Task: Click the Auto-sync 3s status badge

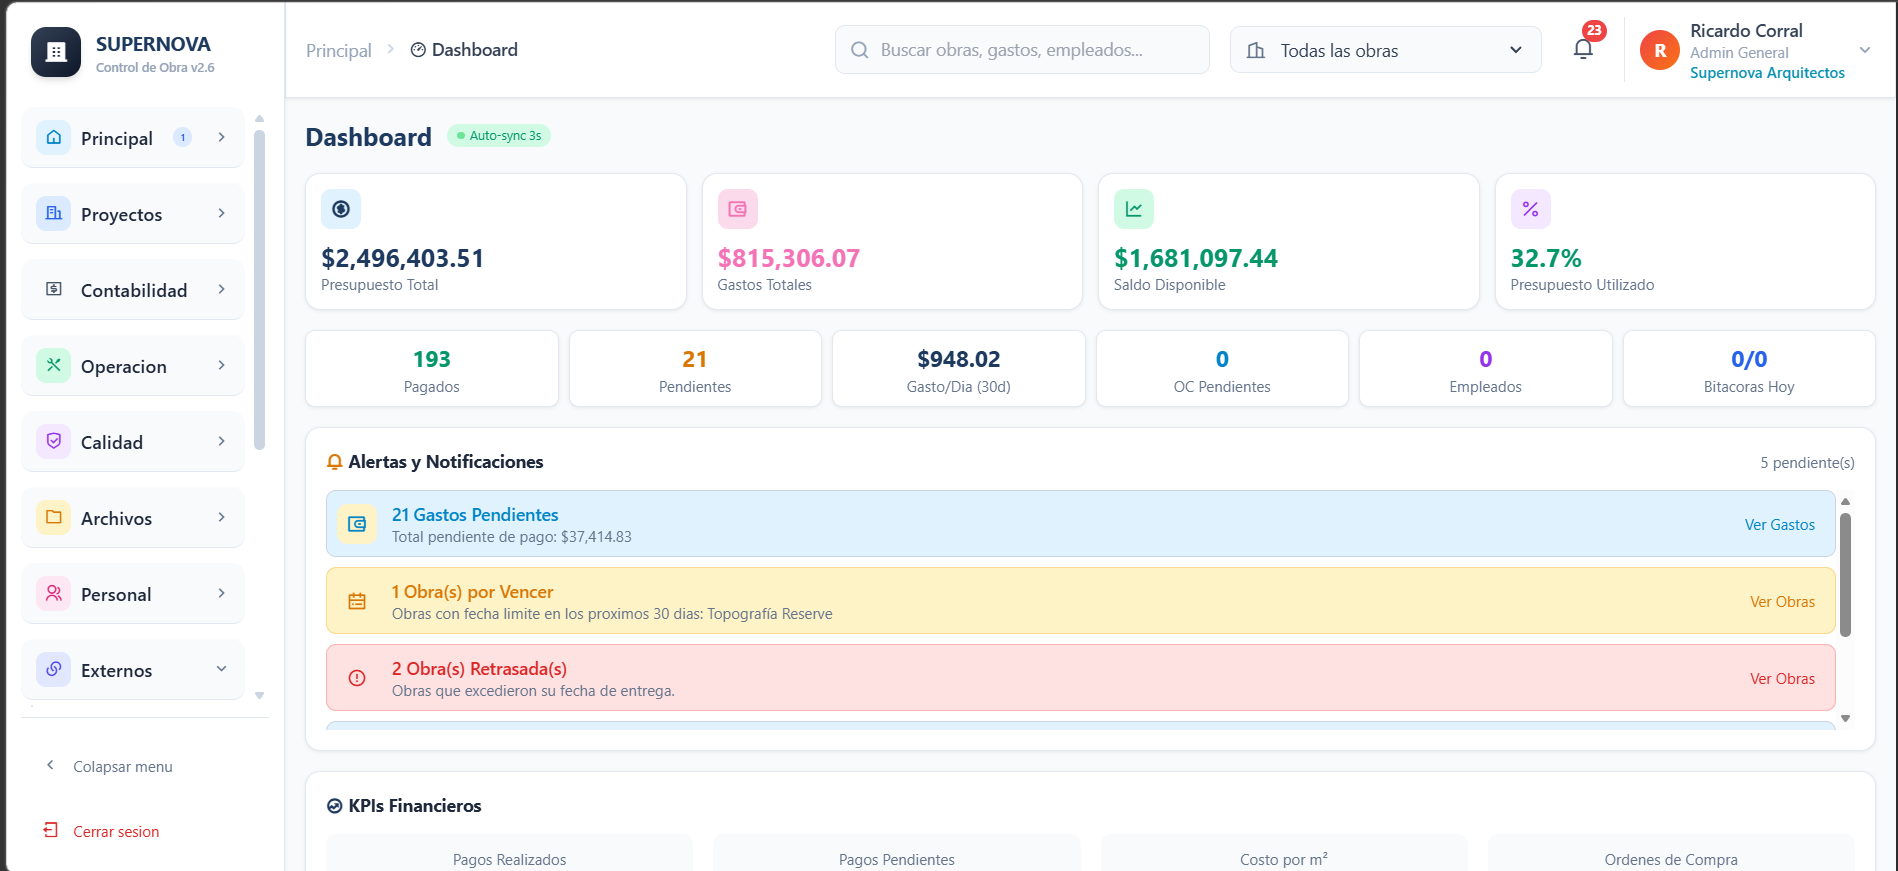Action: (498, 135)
